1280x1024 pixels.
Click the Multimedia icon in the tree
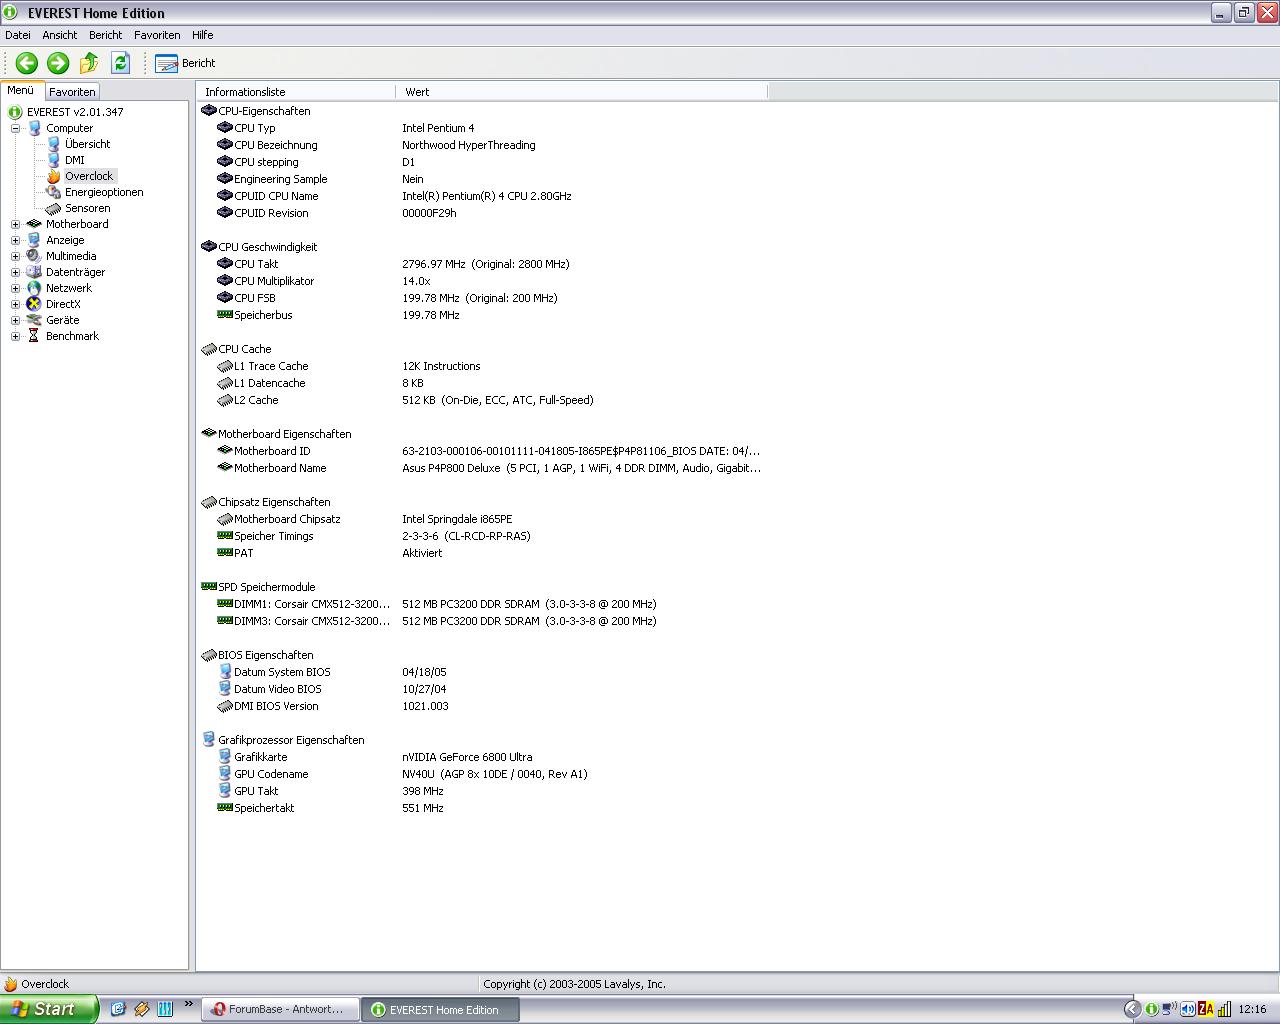pyautogui.click(x=34, y=256)
